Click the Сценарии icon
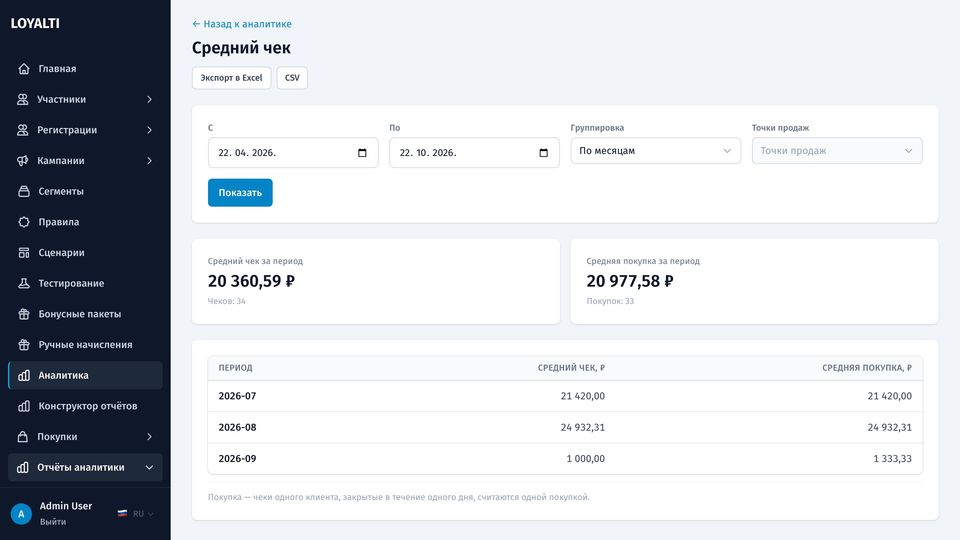 tap(24, 252)
